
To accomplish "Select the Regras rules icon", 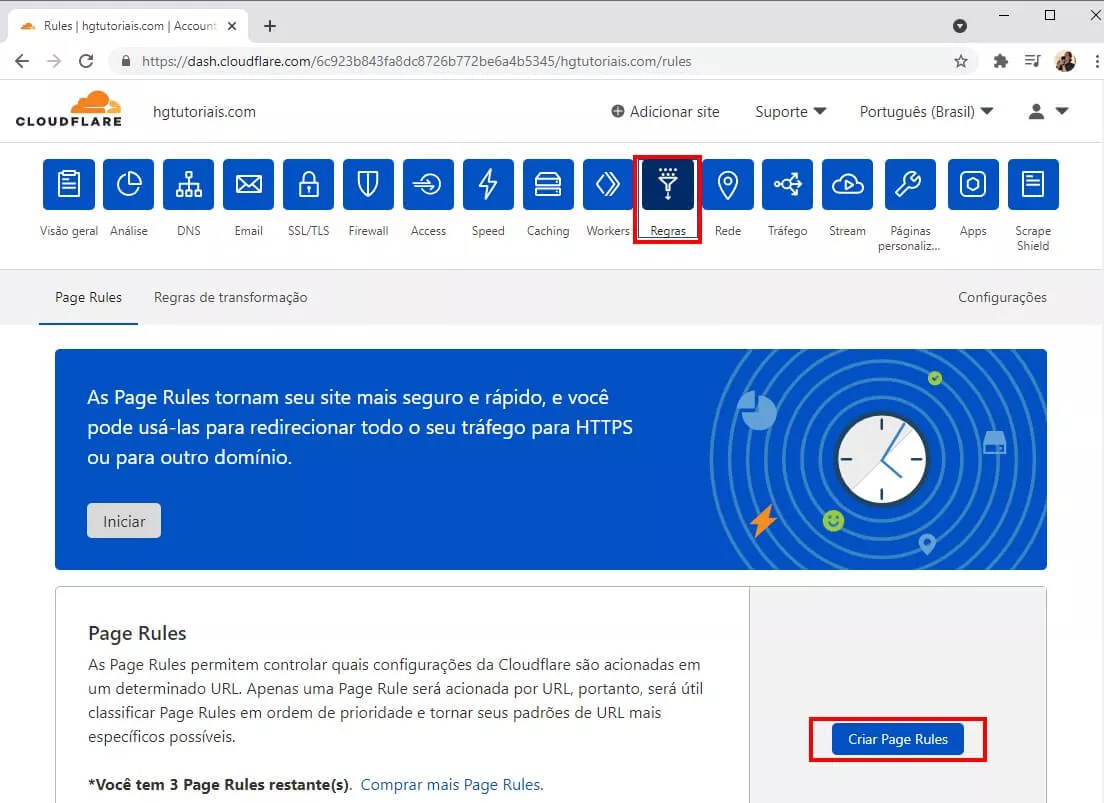I will click(x=667, y=185).
